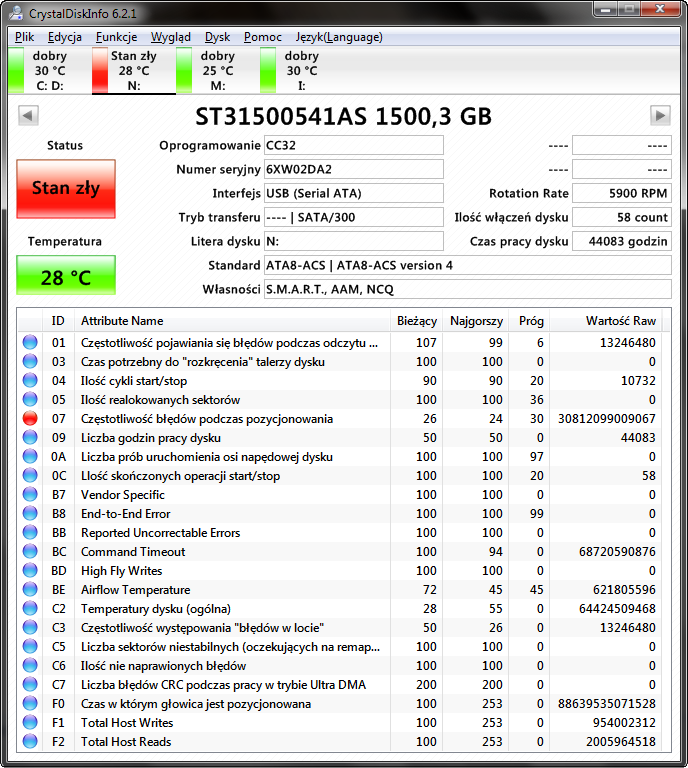This screenshot has width=688, height=768.
Task: Select the I: disk tab
Action: pos(302,71)
